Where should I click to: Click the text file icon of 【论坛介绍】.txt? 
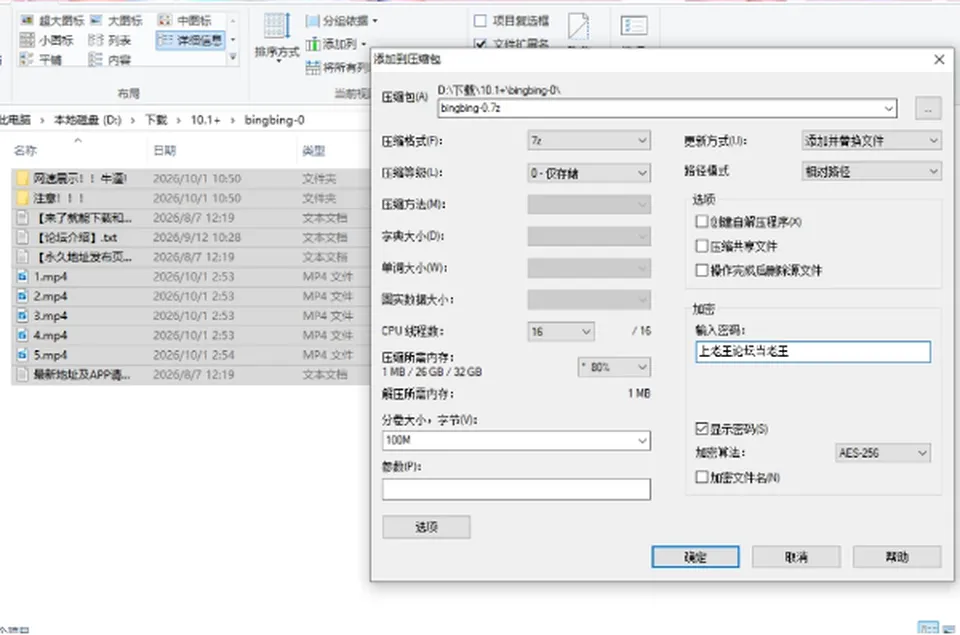pos(23,237)
